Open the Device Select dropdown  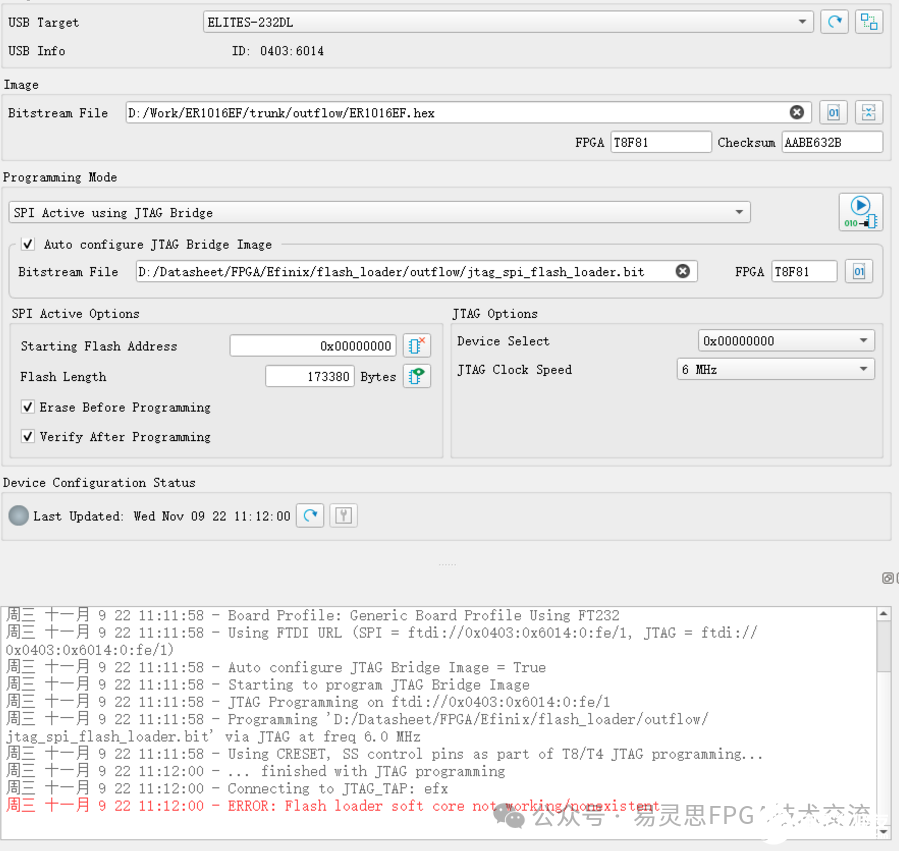coord(785,341)
